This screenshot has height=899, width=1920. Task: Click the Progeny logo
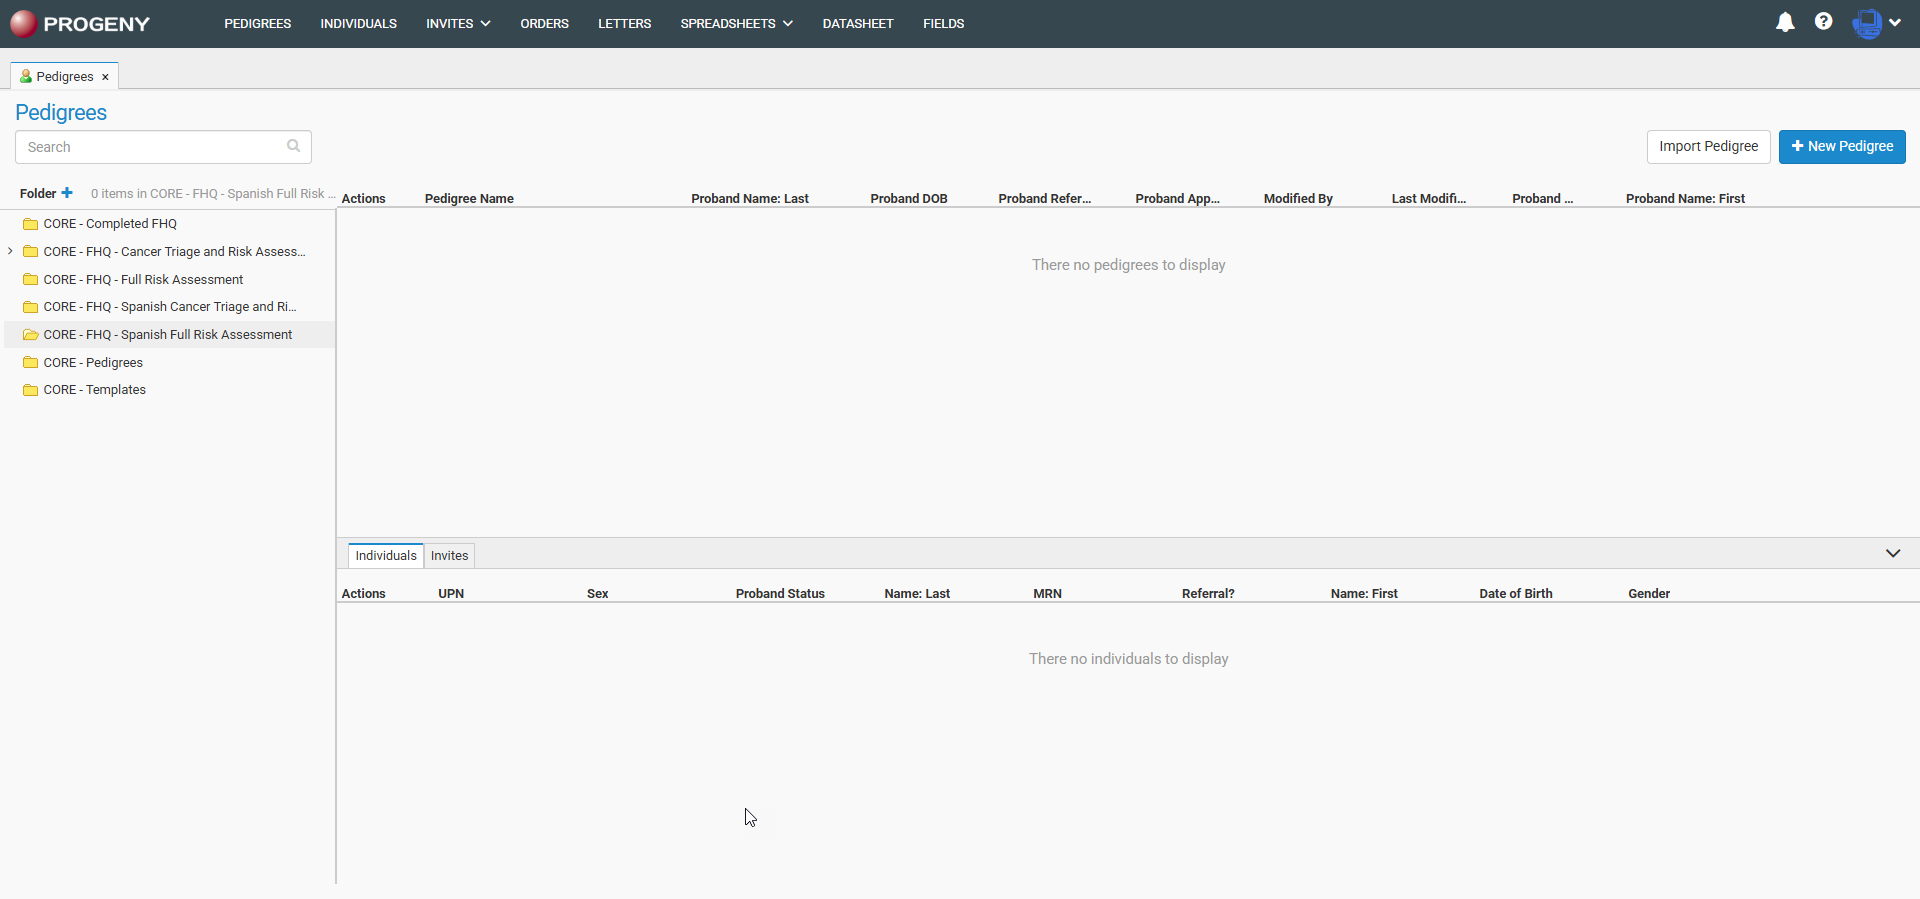[x=80, y=23]
